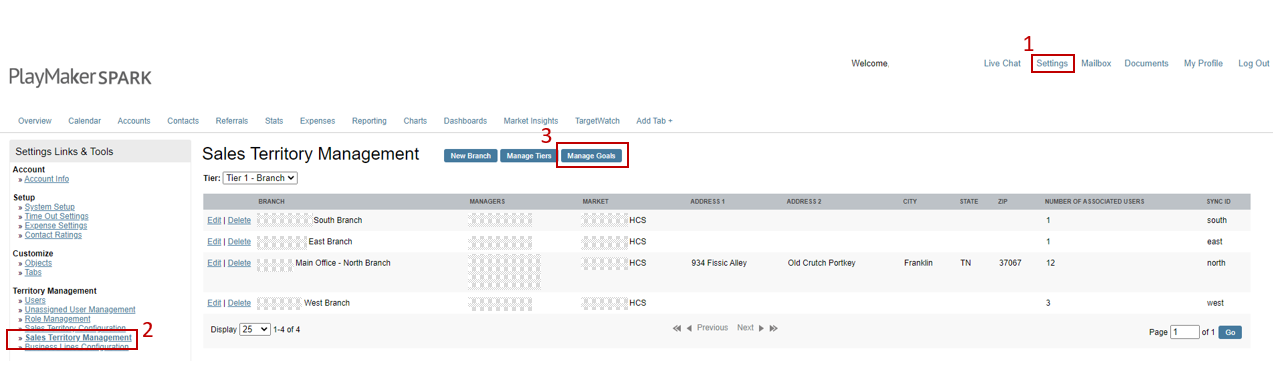Jump to last page arrow icon

pos(773,328)
